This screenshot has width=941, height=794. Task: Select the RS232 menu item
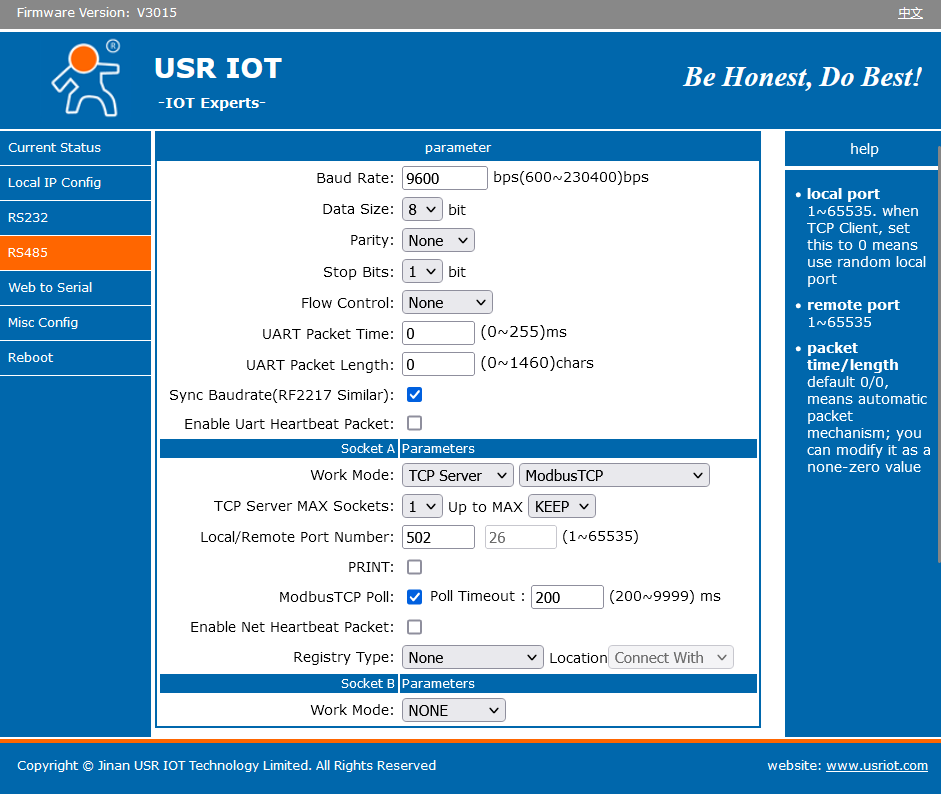coord(28,218)
